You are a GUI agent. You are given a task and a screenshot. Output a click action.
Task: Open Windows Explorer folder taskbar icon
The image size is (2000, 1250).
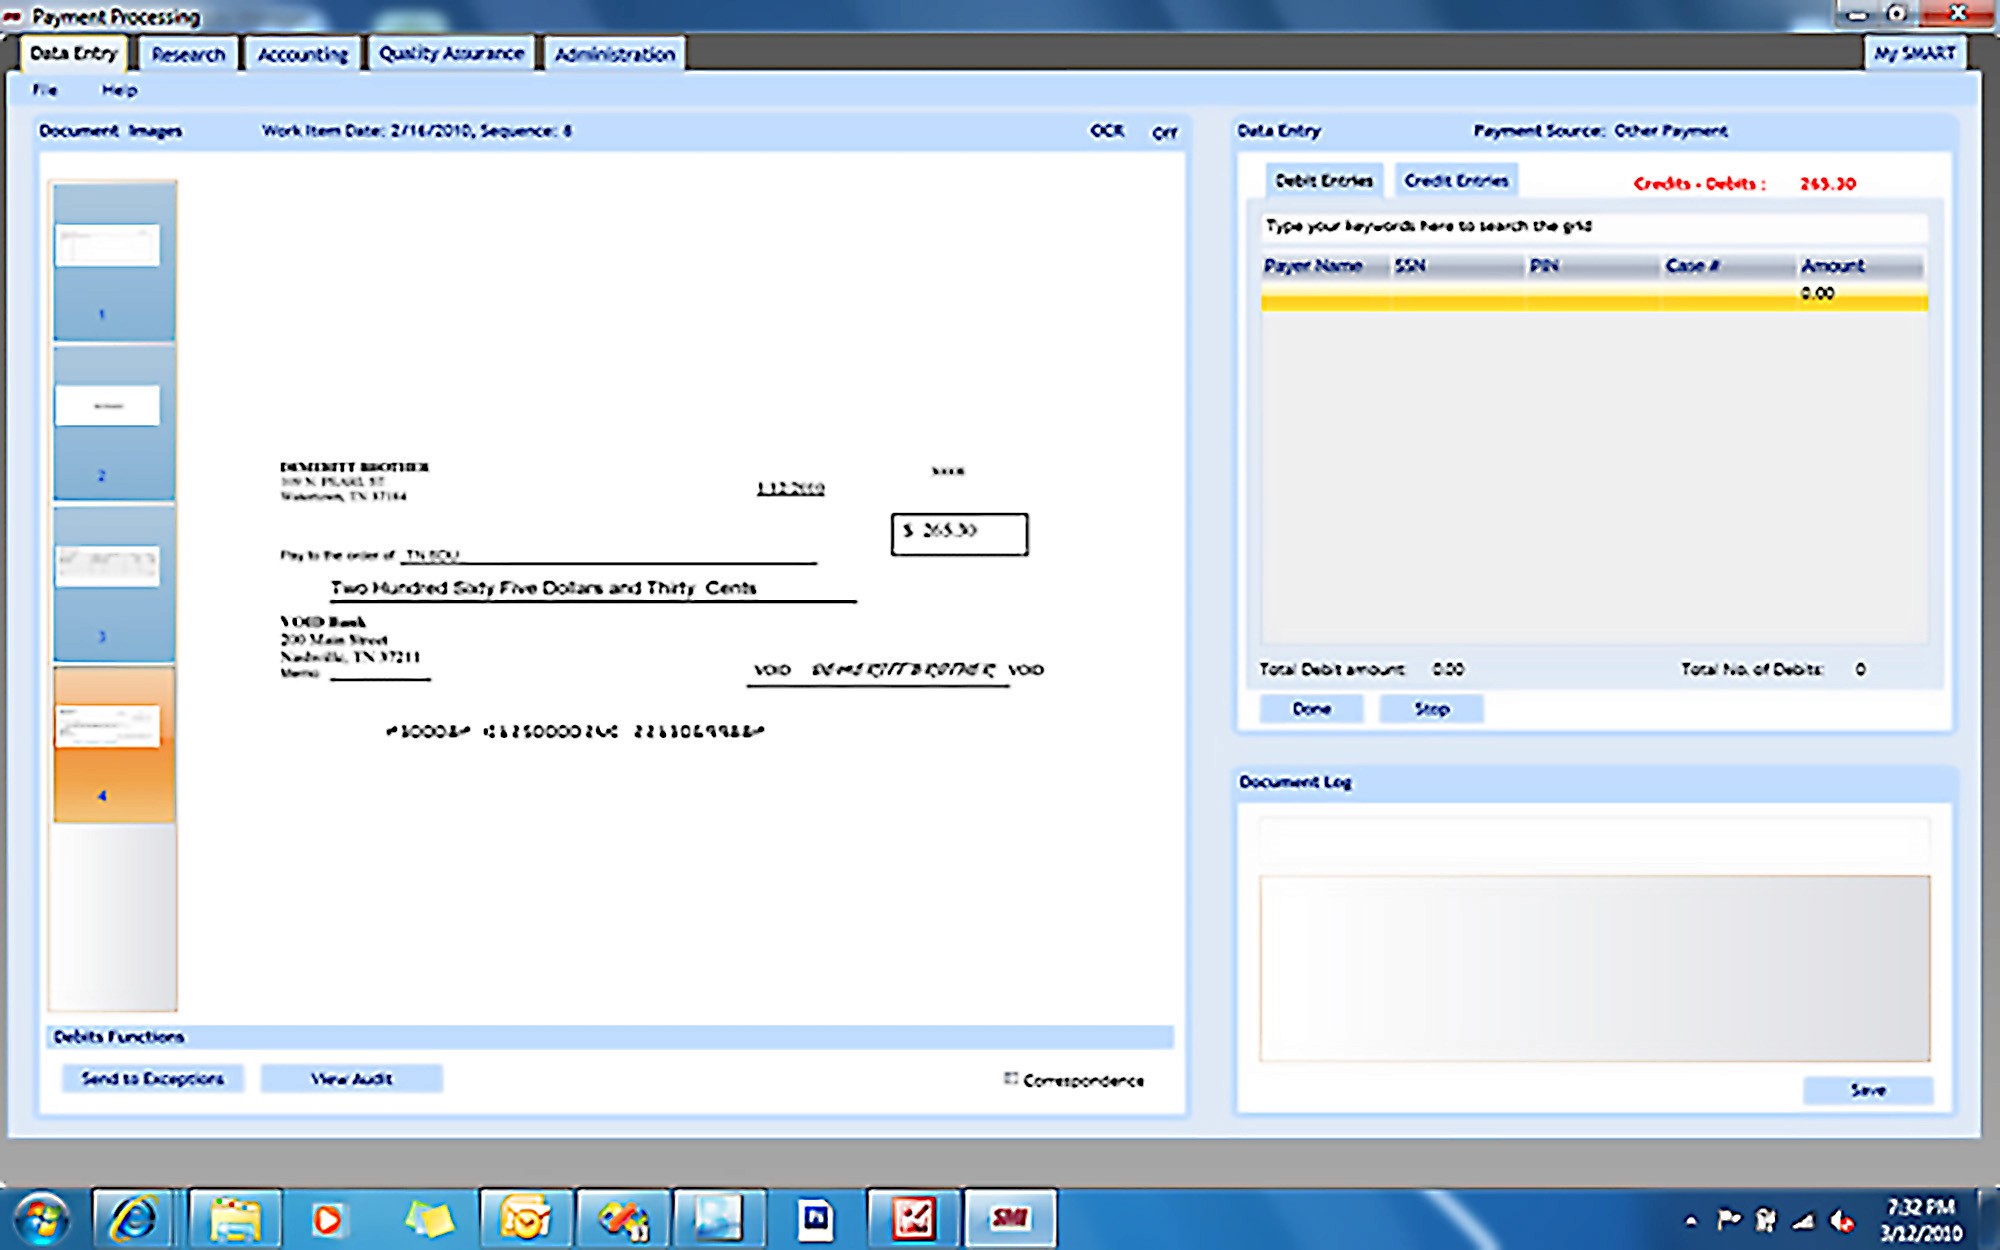click(234, 1219)
